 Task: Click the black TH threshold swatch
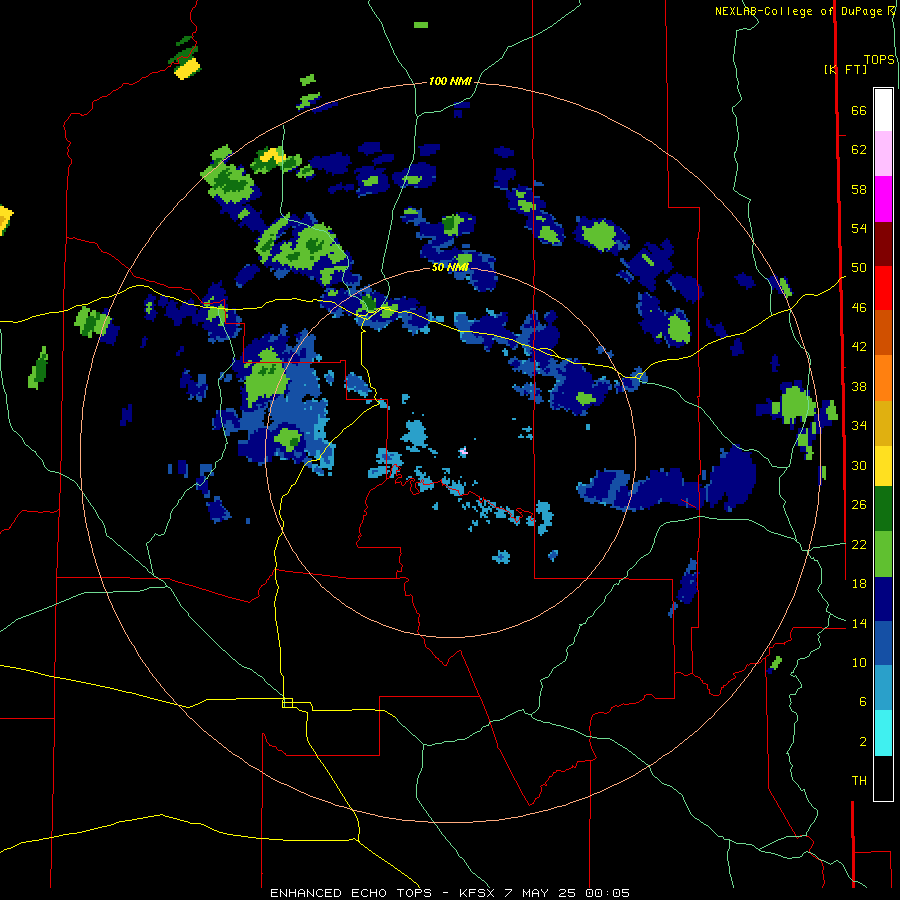(x=883, y=778)
